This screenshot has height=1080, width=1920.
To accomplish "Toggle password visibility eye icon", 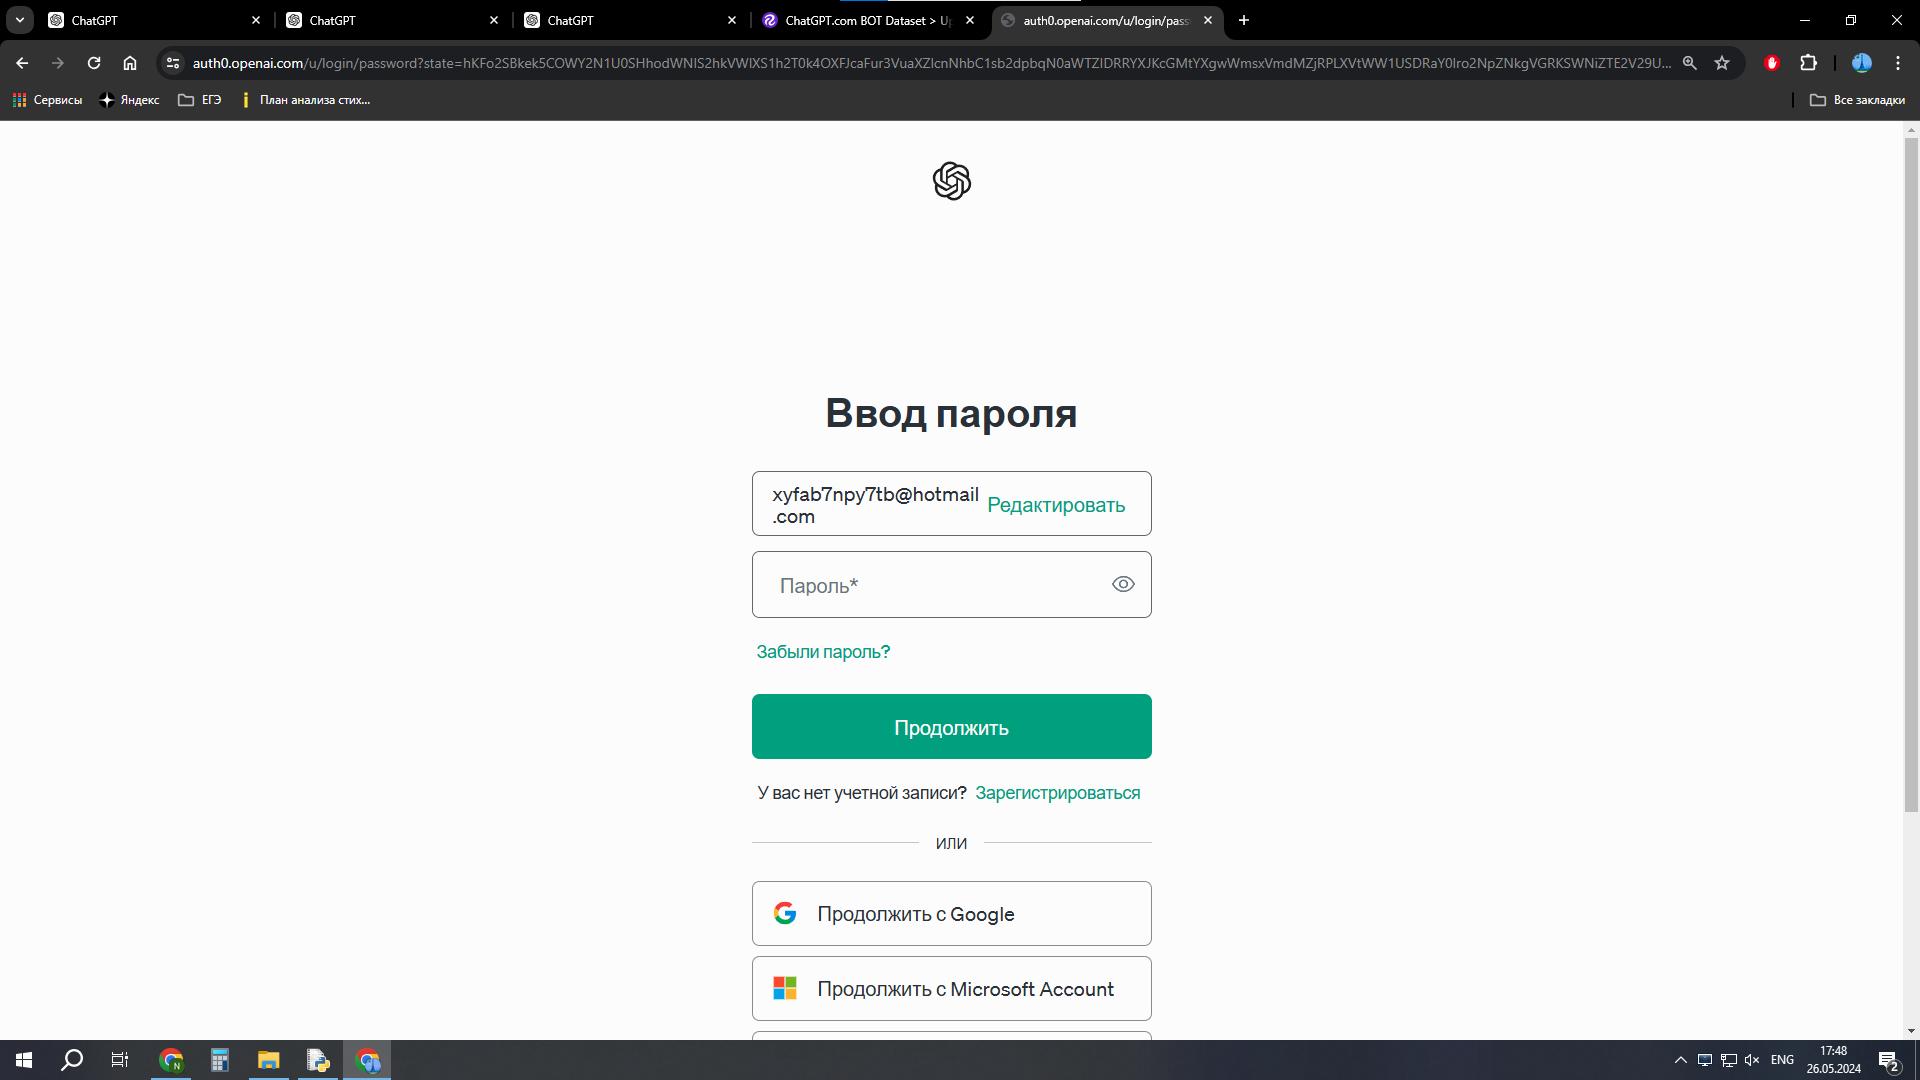I will coord(1124,584).
